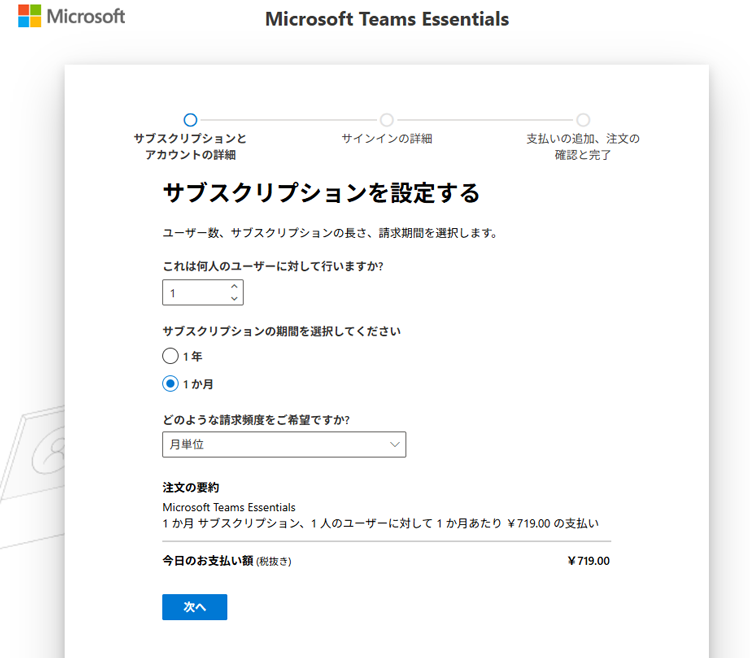Click the サブスクリプションとアカウントの詳細 step label
The width and height of the screenshot is (750, 658).
click(x=190, y=147)
